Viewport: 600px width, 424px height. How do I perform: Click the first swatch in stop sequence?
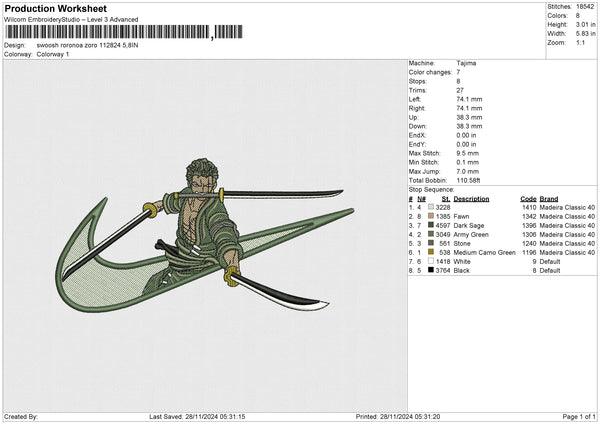[x=430, y=207]
